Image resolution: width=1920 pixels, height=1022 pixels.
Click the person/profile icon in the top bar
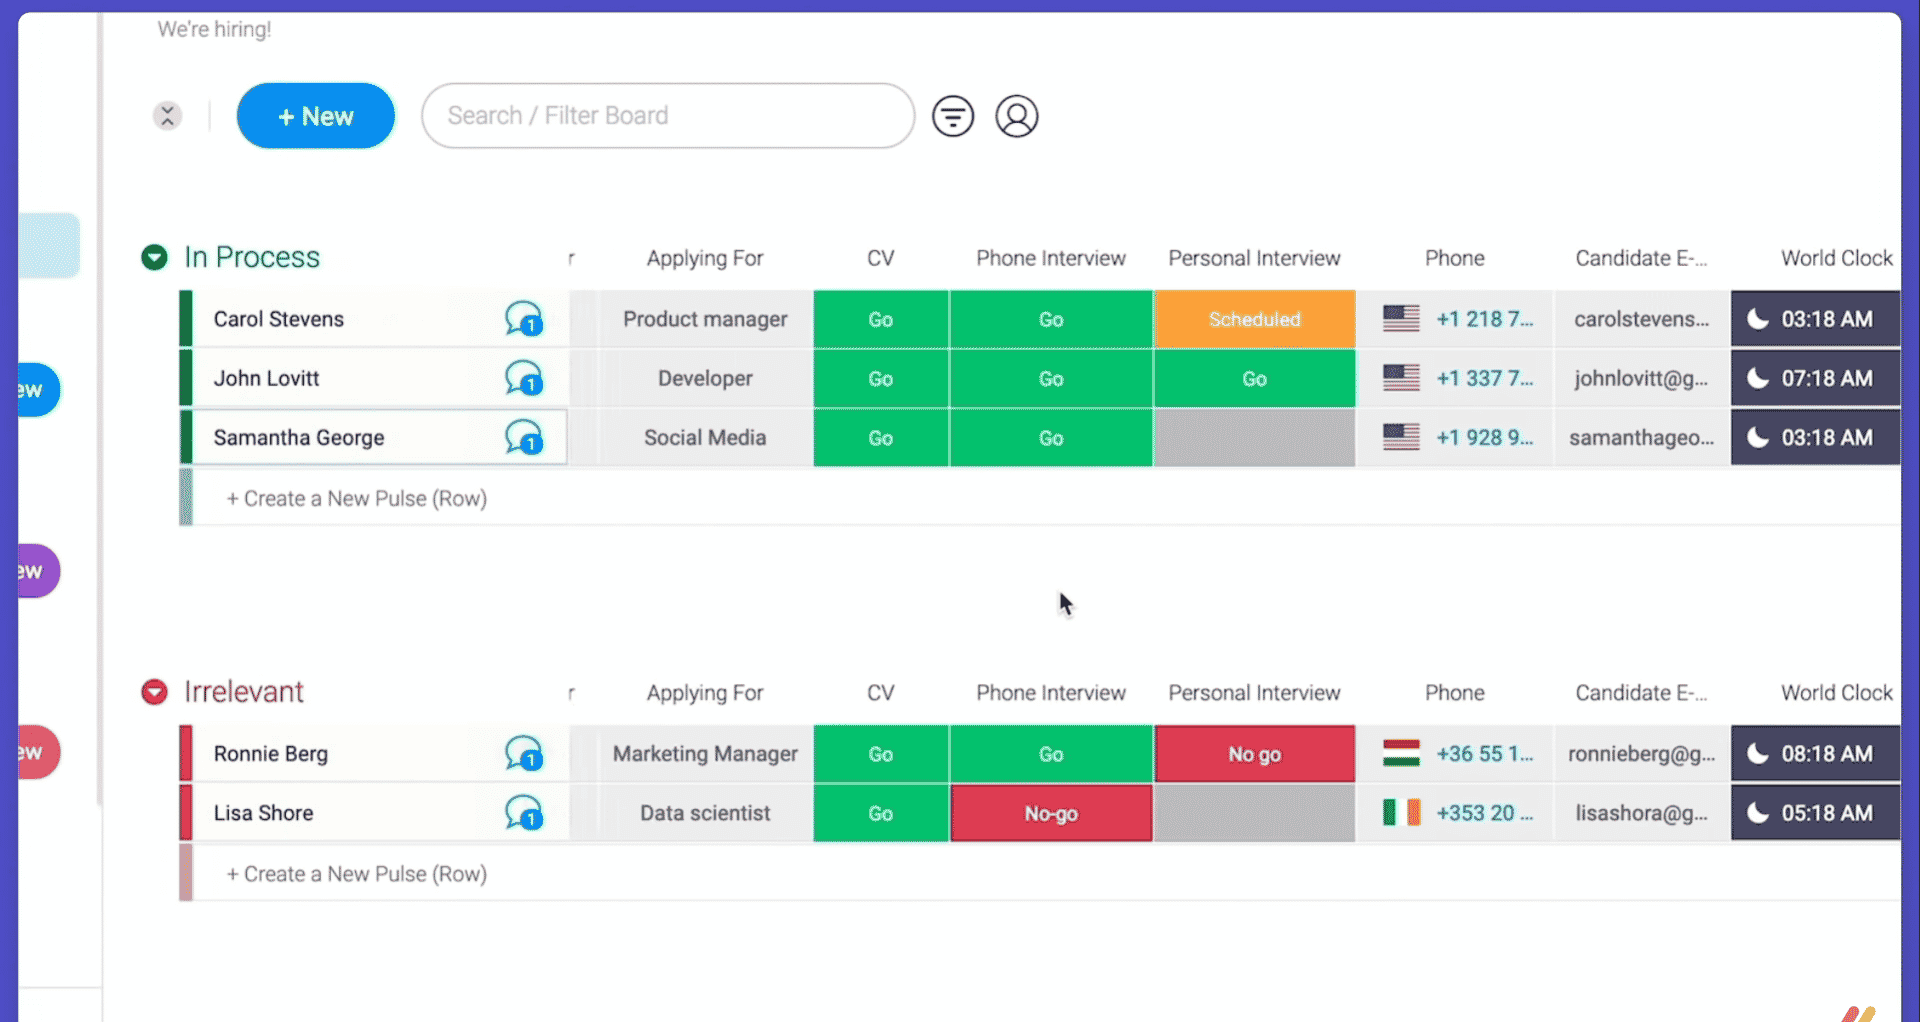pyautogui.click(x=1016, y=115)
